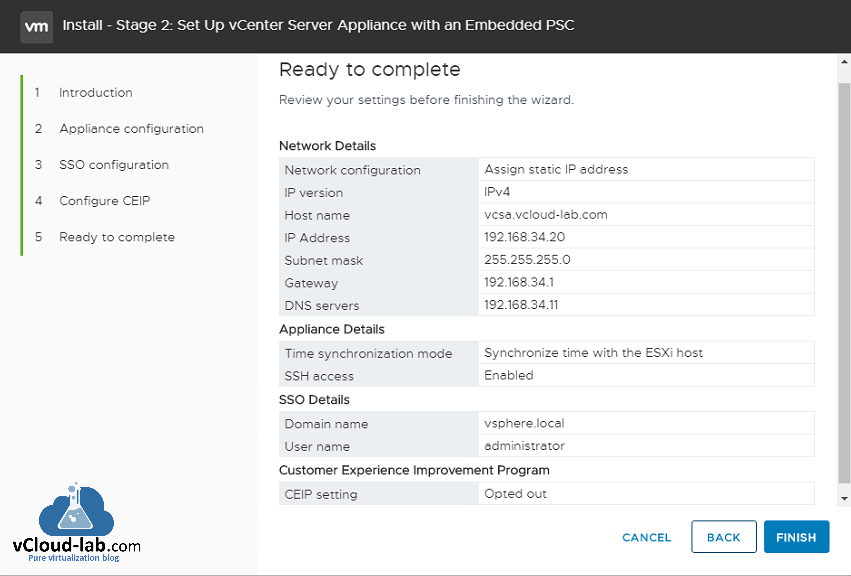Click the SSH access Enabled value
Screen dimensions: 851x576
(x=508, y=376)
